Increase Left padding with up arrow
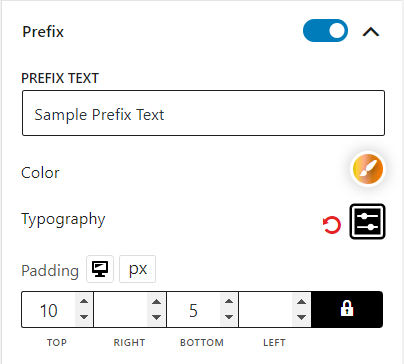The image size is (404, 364). tap(301, 301)
